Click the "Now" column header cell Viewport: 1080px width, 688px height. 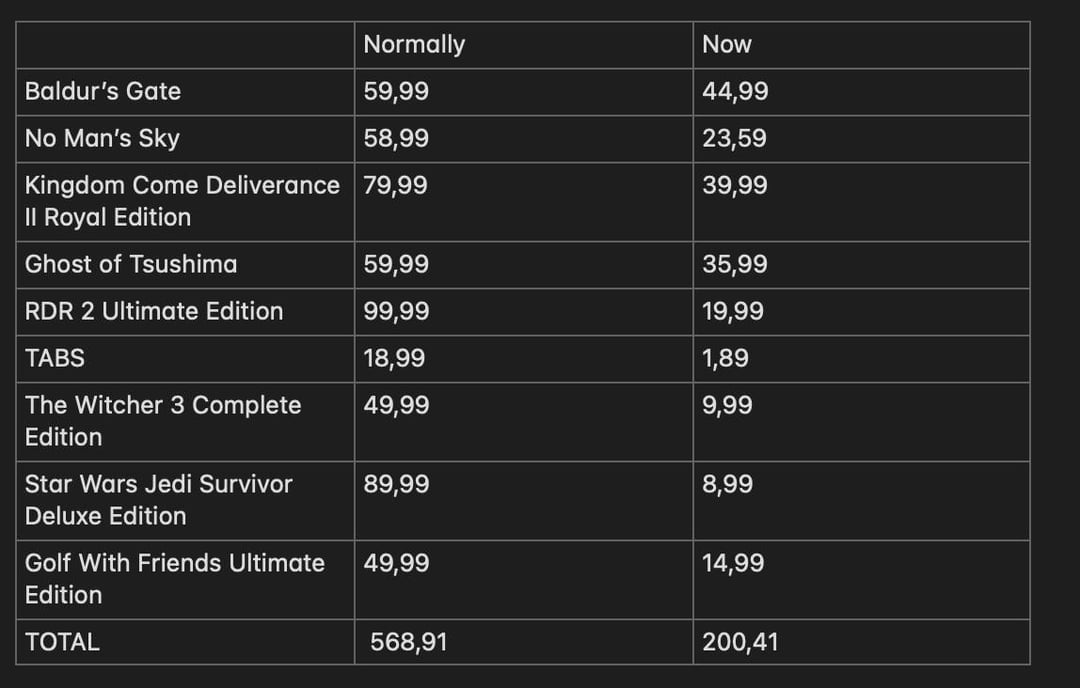click(727, 45)
